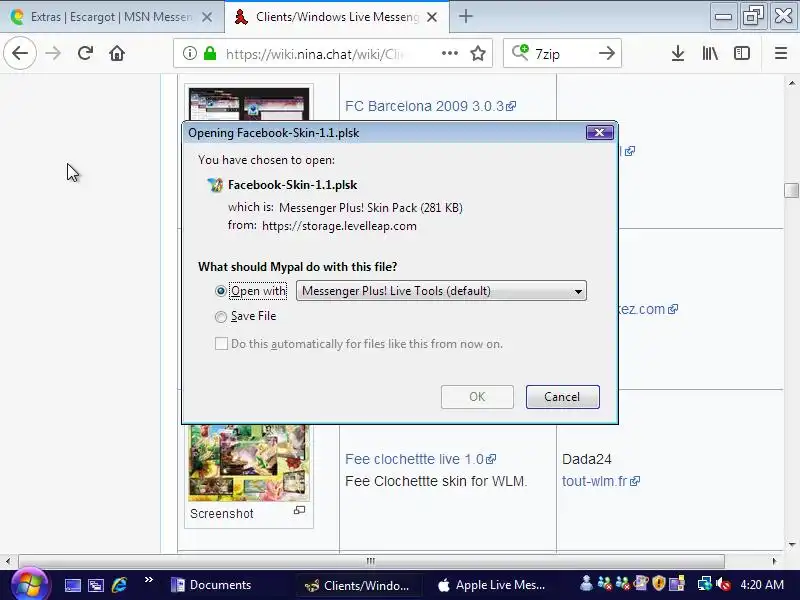Close the Clients/Windows Live Messenger tab
Image resolution: width=800 pixels, height=600 pixels.
tap(432, 17)
